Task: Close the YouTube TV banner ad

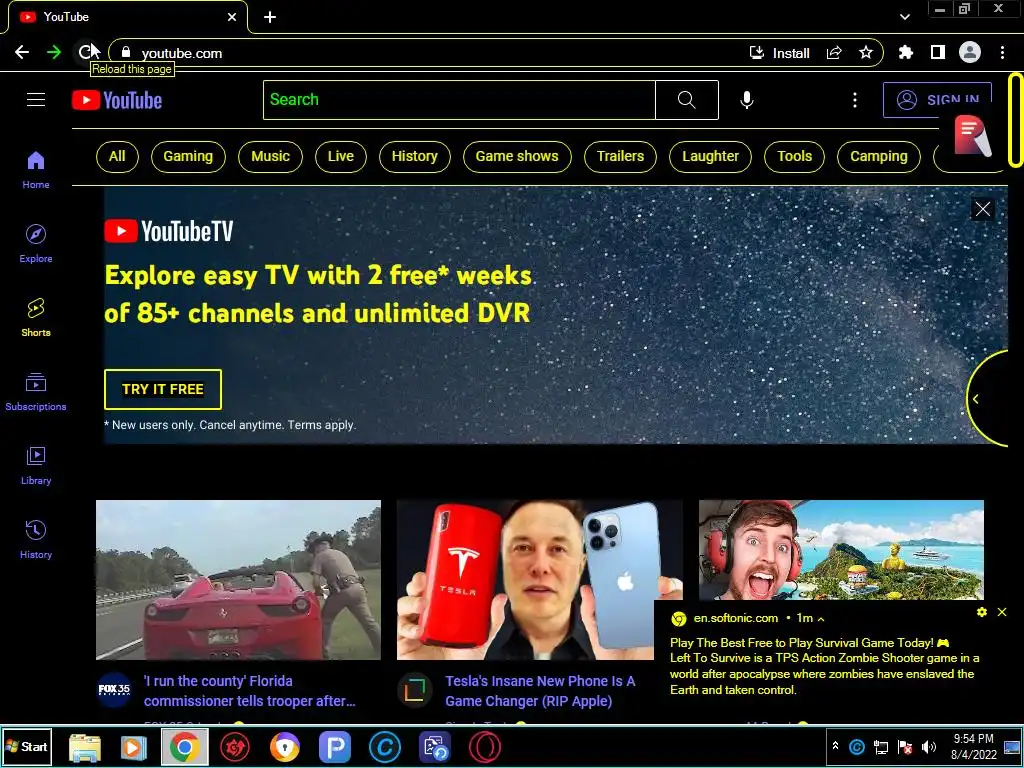Action: click(983, 209)
